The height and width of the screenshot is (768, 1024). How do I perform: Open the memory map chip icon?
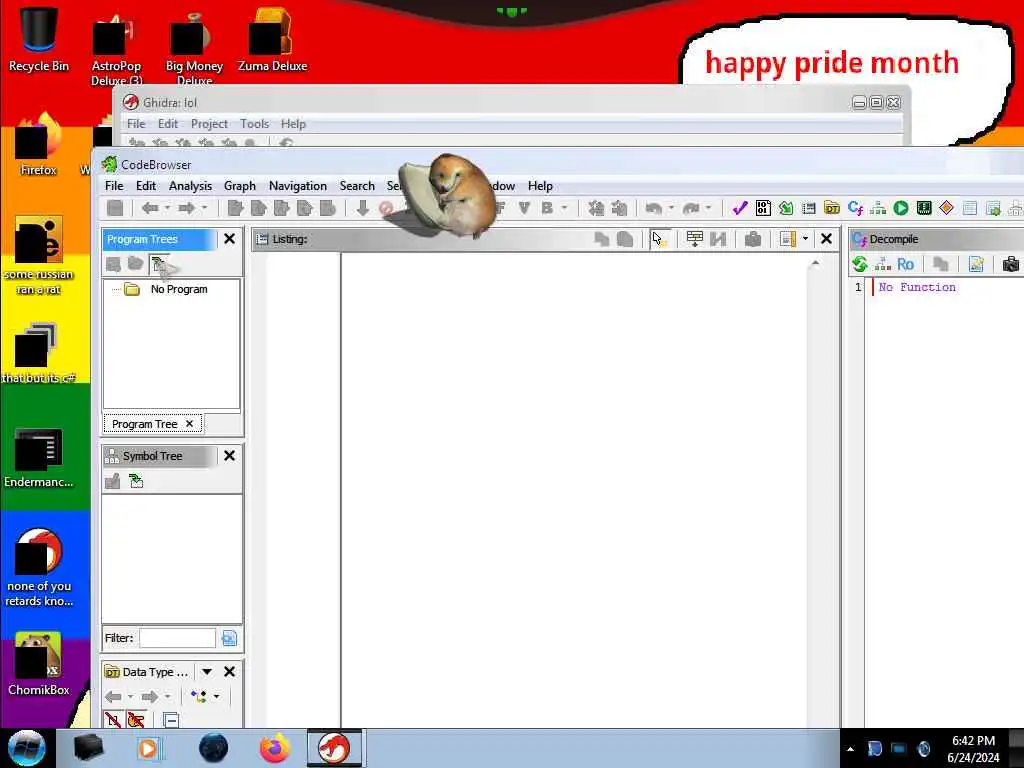tap(923, 208)
